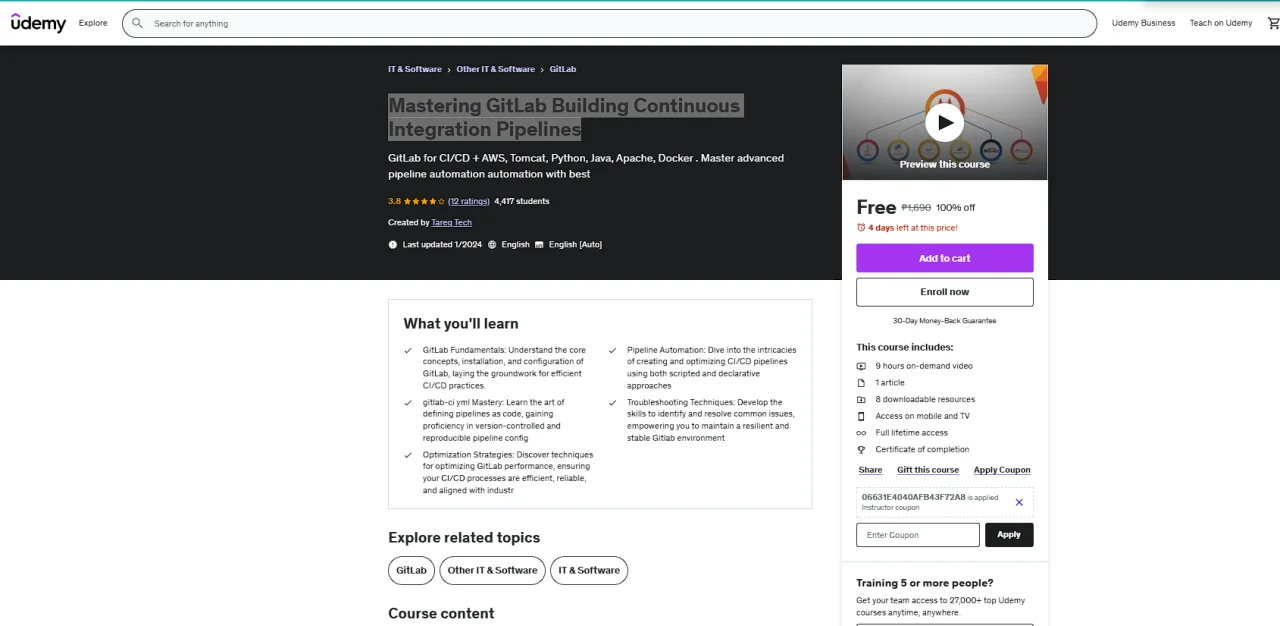This screenshot has width=1280, height=626.
Task: Click the course title heading
Action: click(565, 117)
